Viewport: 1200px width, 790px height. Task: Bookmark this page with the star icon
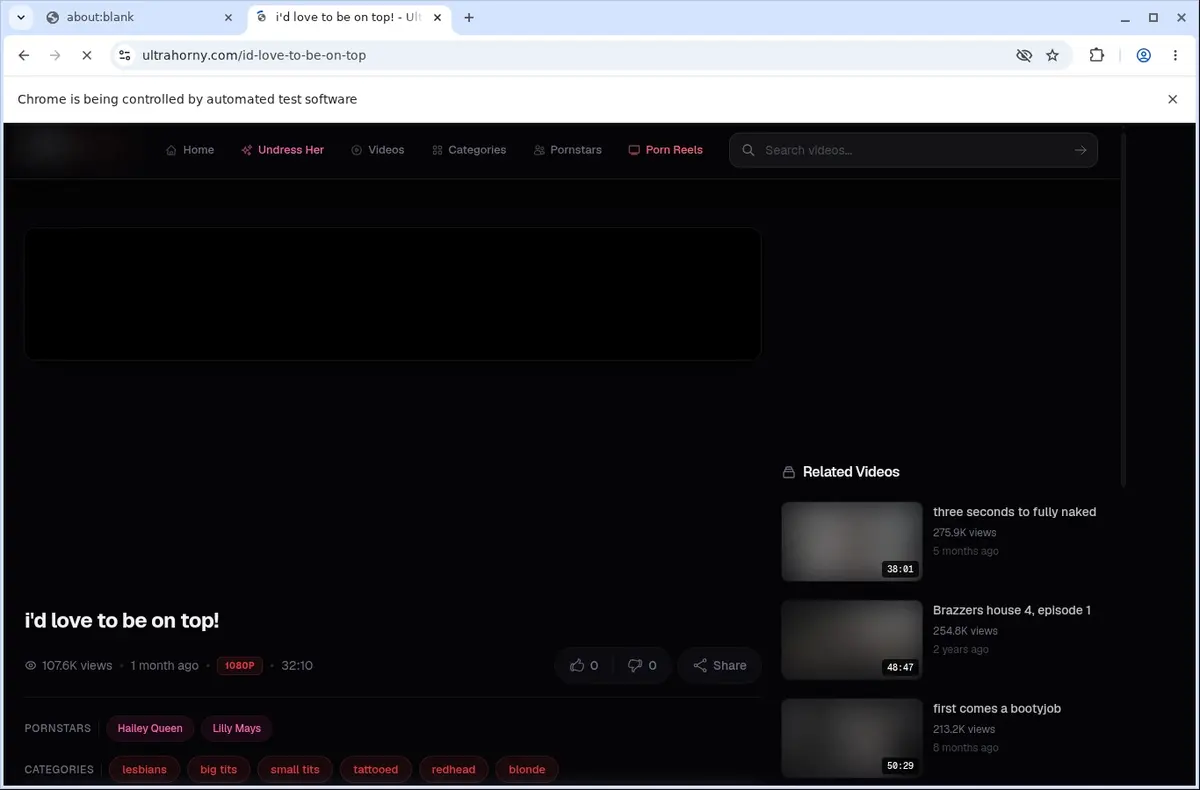pyautogui.click(x=1052, y=56)
